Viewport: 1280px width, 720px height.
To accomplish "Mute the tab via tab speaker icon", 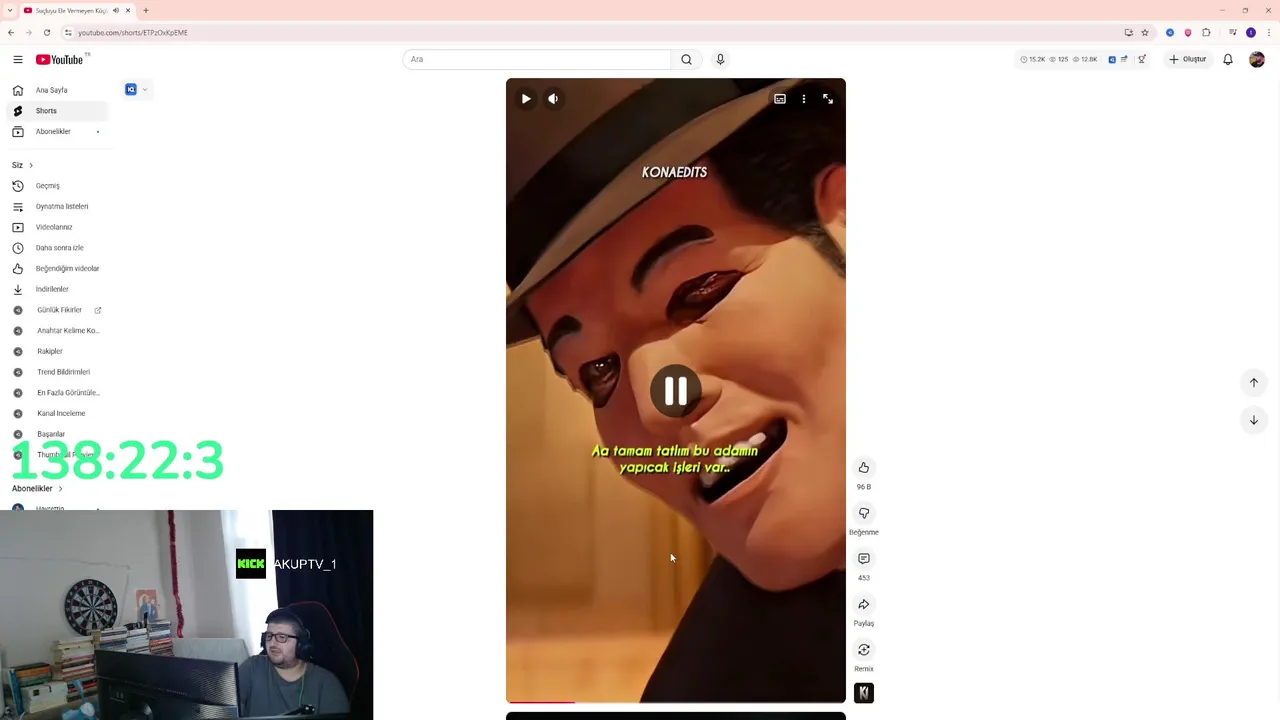I will click(x=116, y=10).
